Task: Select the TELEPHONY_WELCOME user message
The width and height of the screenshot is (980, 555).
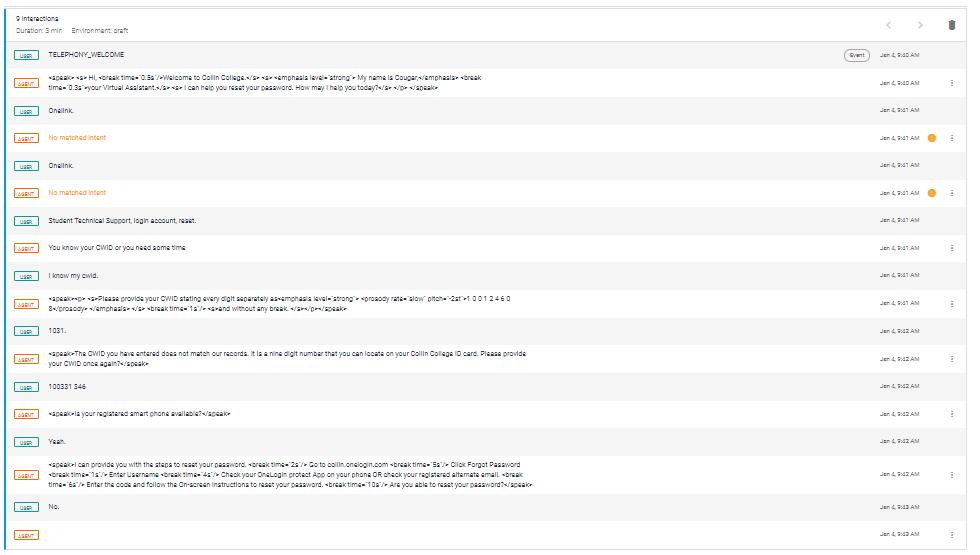Action: pyautogui.click(x=86, y=54)
